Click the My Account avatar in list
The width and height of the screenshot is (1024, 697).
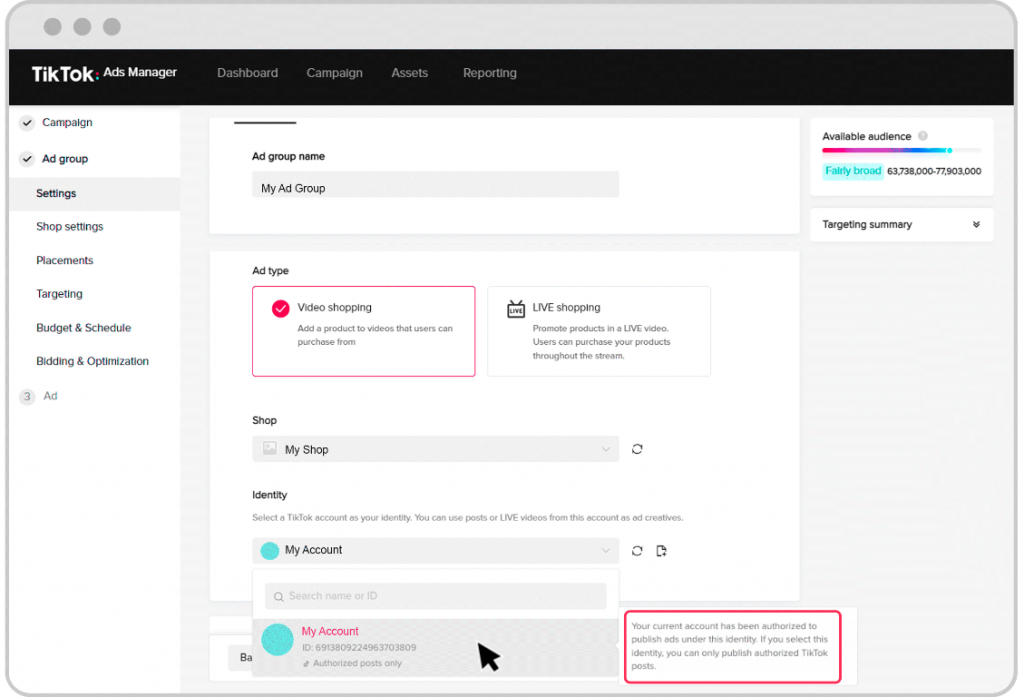point(278,640)
